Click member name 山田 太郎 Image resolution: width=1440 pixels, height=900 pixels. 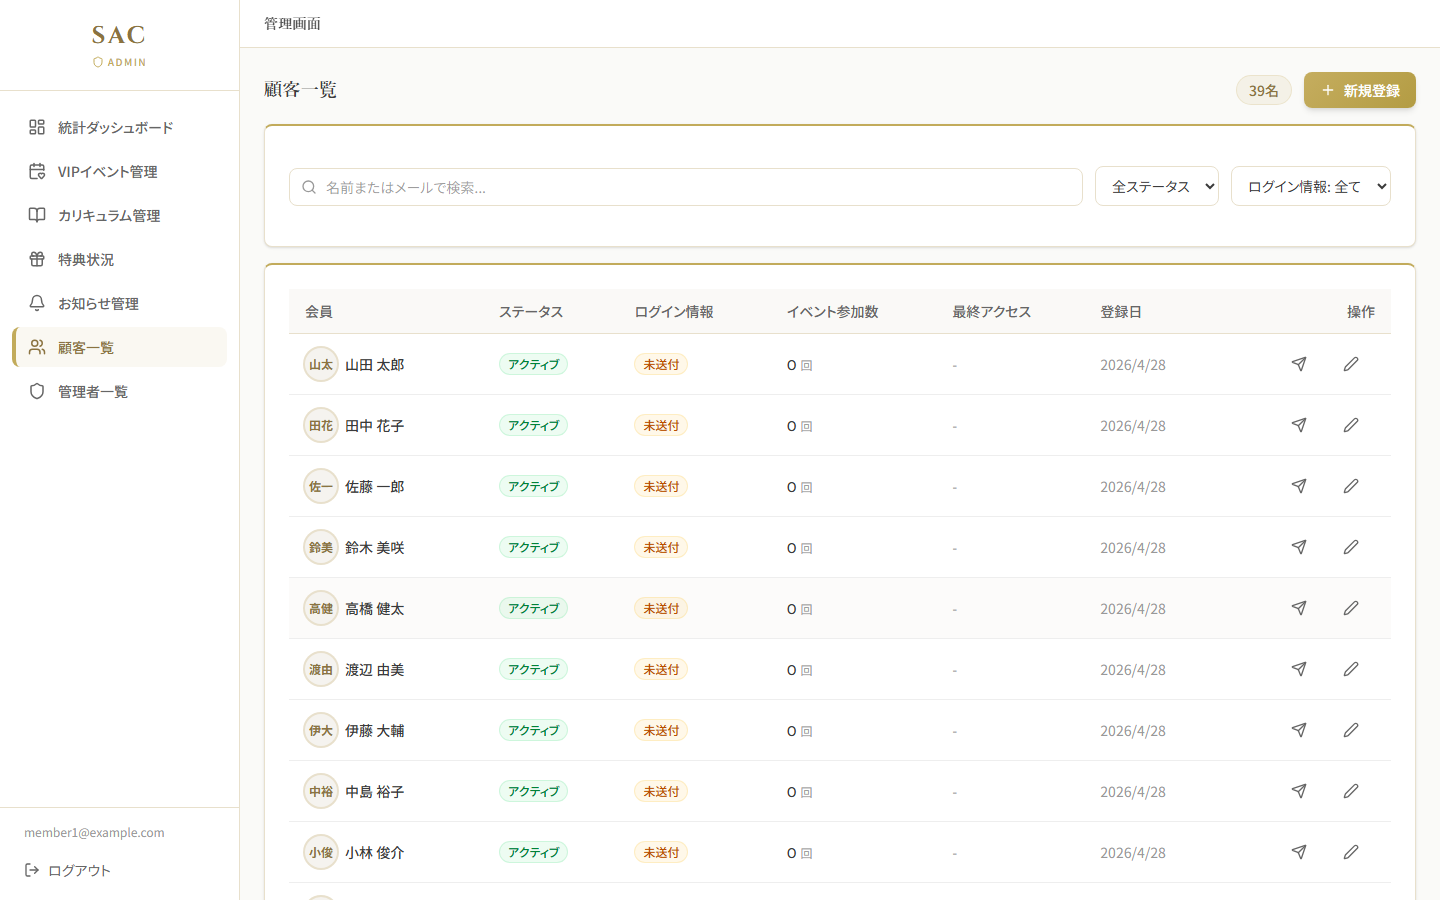pyautogui.click(x=375, y=365)
